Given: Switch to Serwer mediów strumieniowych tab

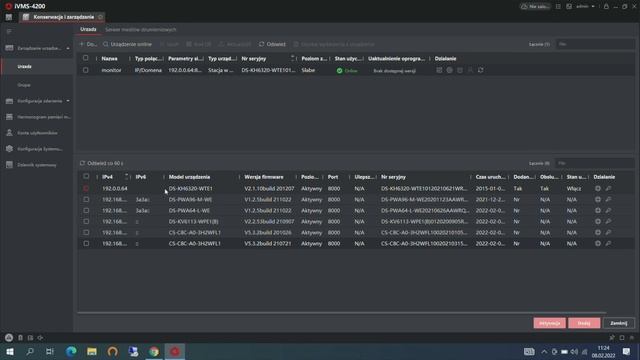Looking at the screenshot, I should click(141, 29).
